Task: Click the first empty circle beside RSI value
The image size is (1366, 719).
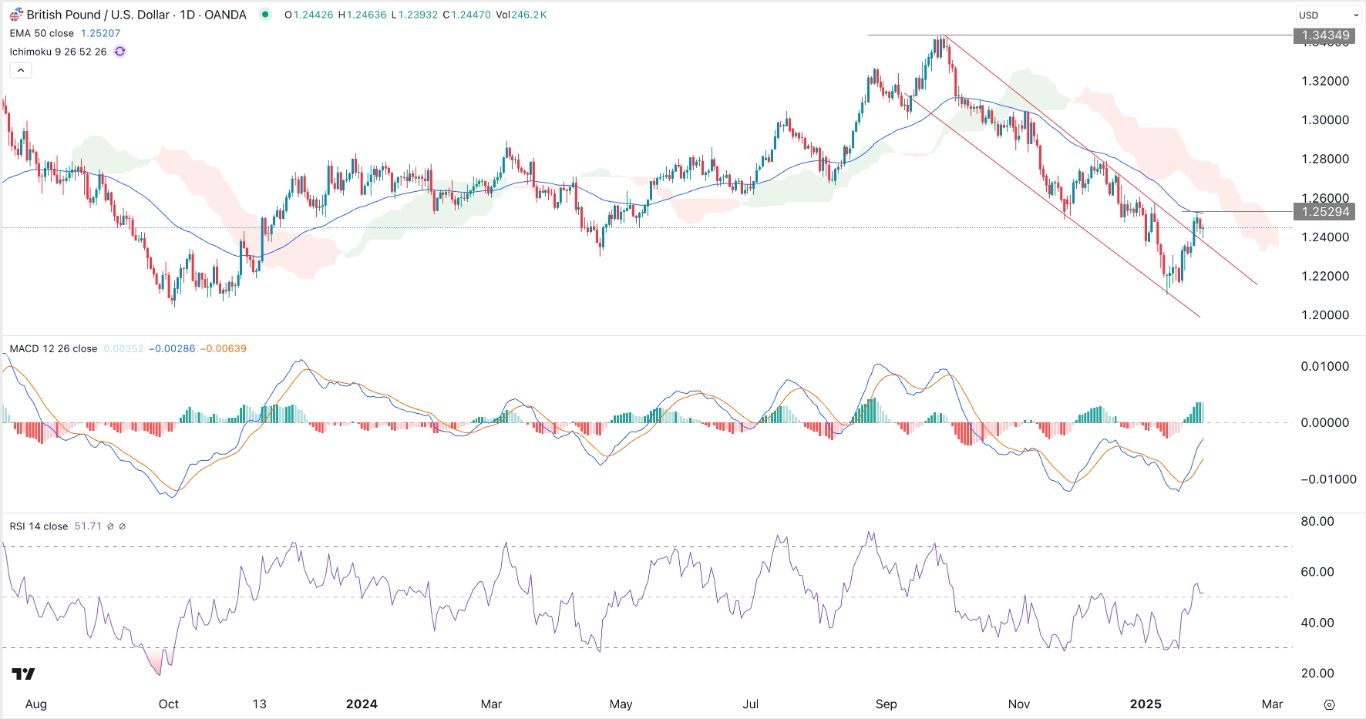Action: pos(110,526)
